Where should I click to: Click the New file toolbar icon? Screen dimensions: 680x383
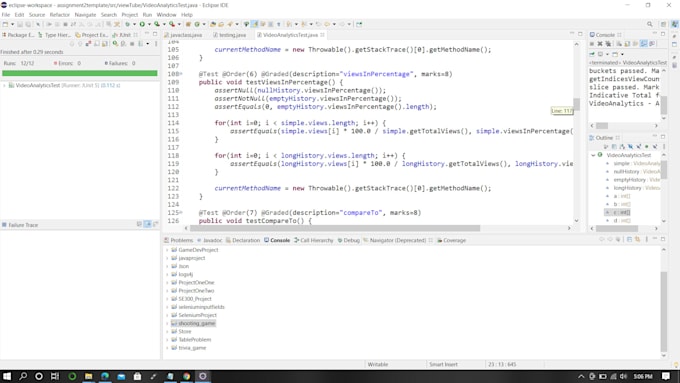(5, 24)
